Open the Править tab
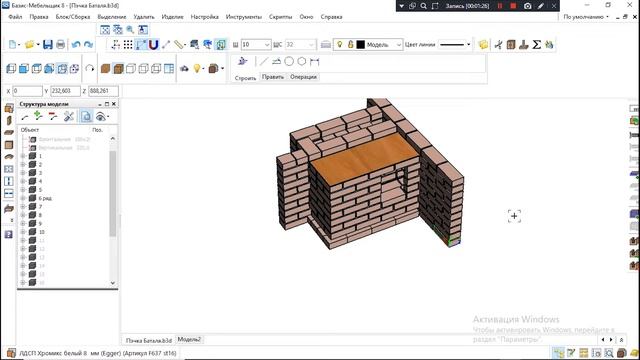Screen dimensions: 640x360 [273, 77]
